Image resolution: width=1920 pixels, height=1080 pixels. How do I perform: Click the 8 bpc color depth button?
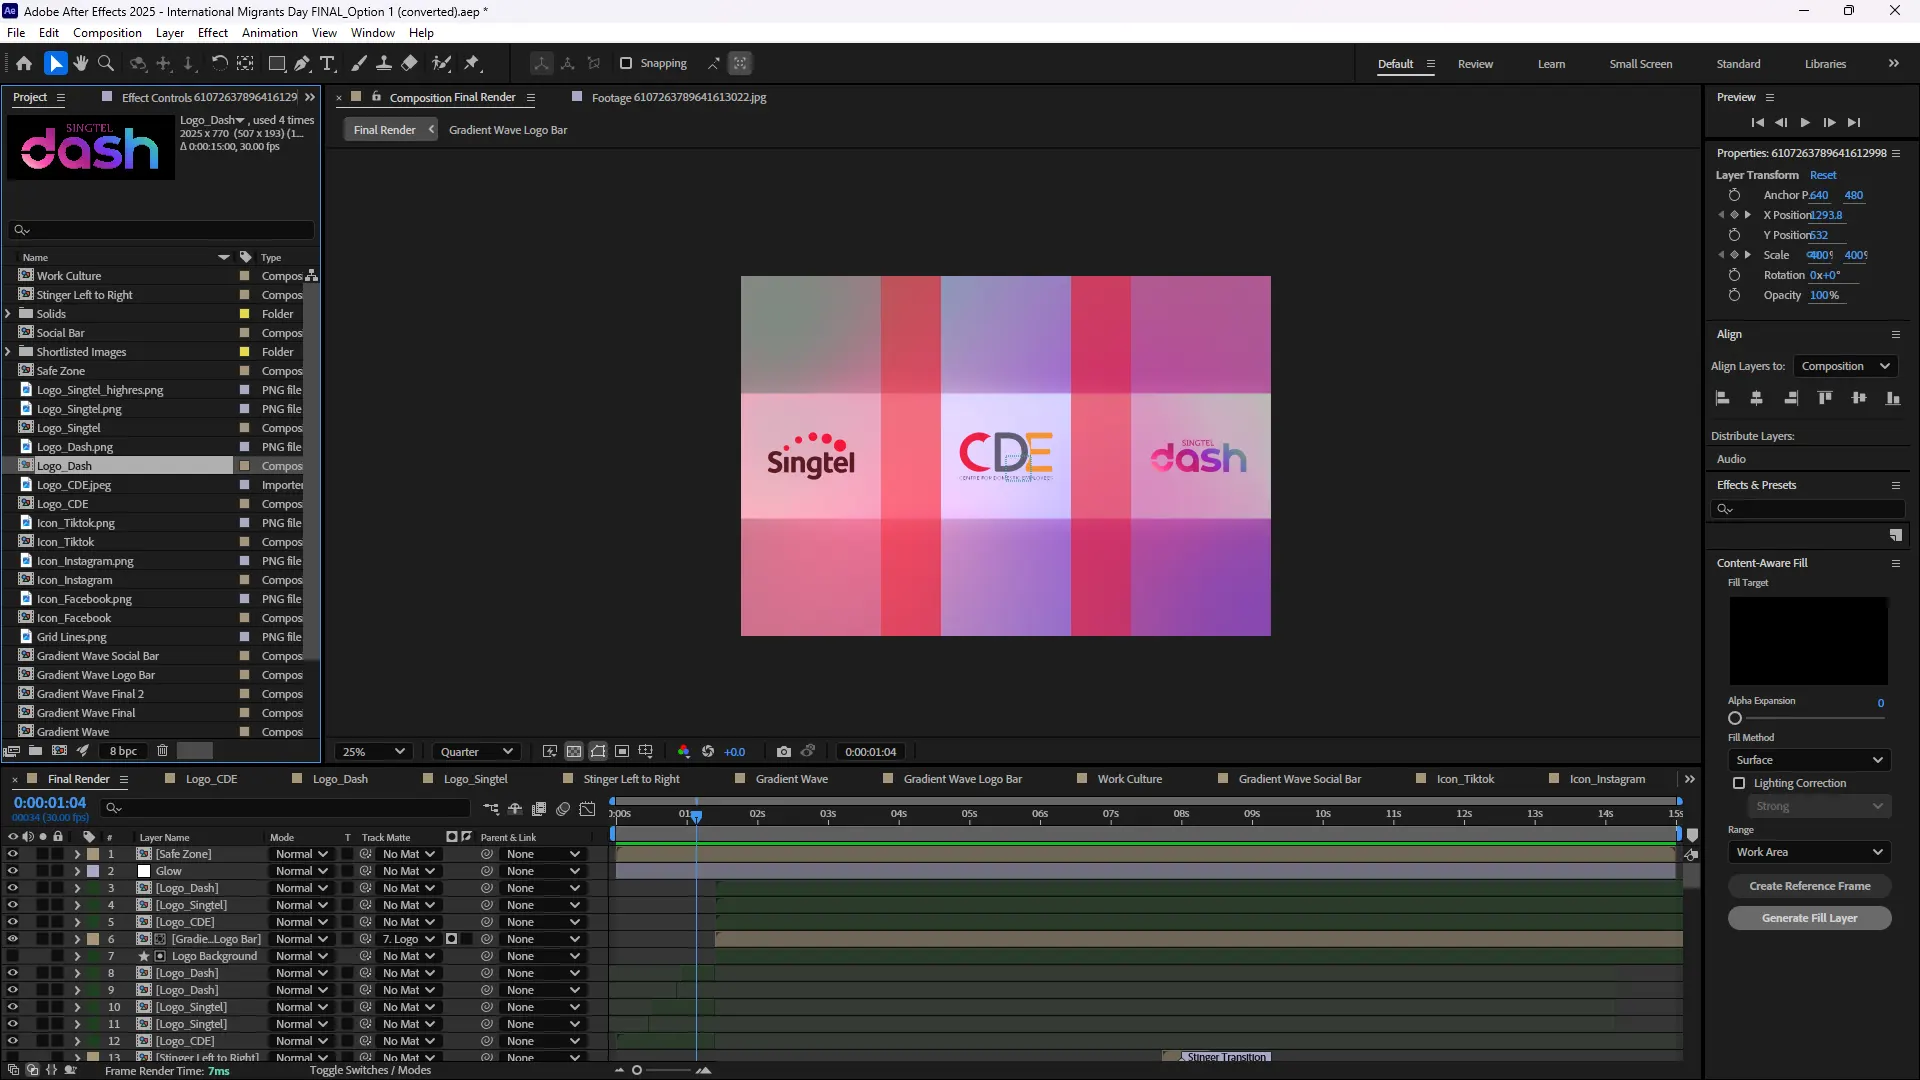coord(123,751)
